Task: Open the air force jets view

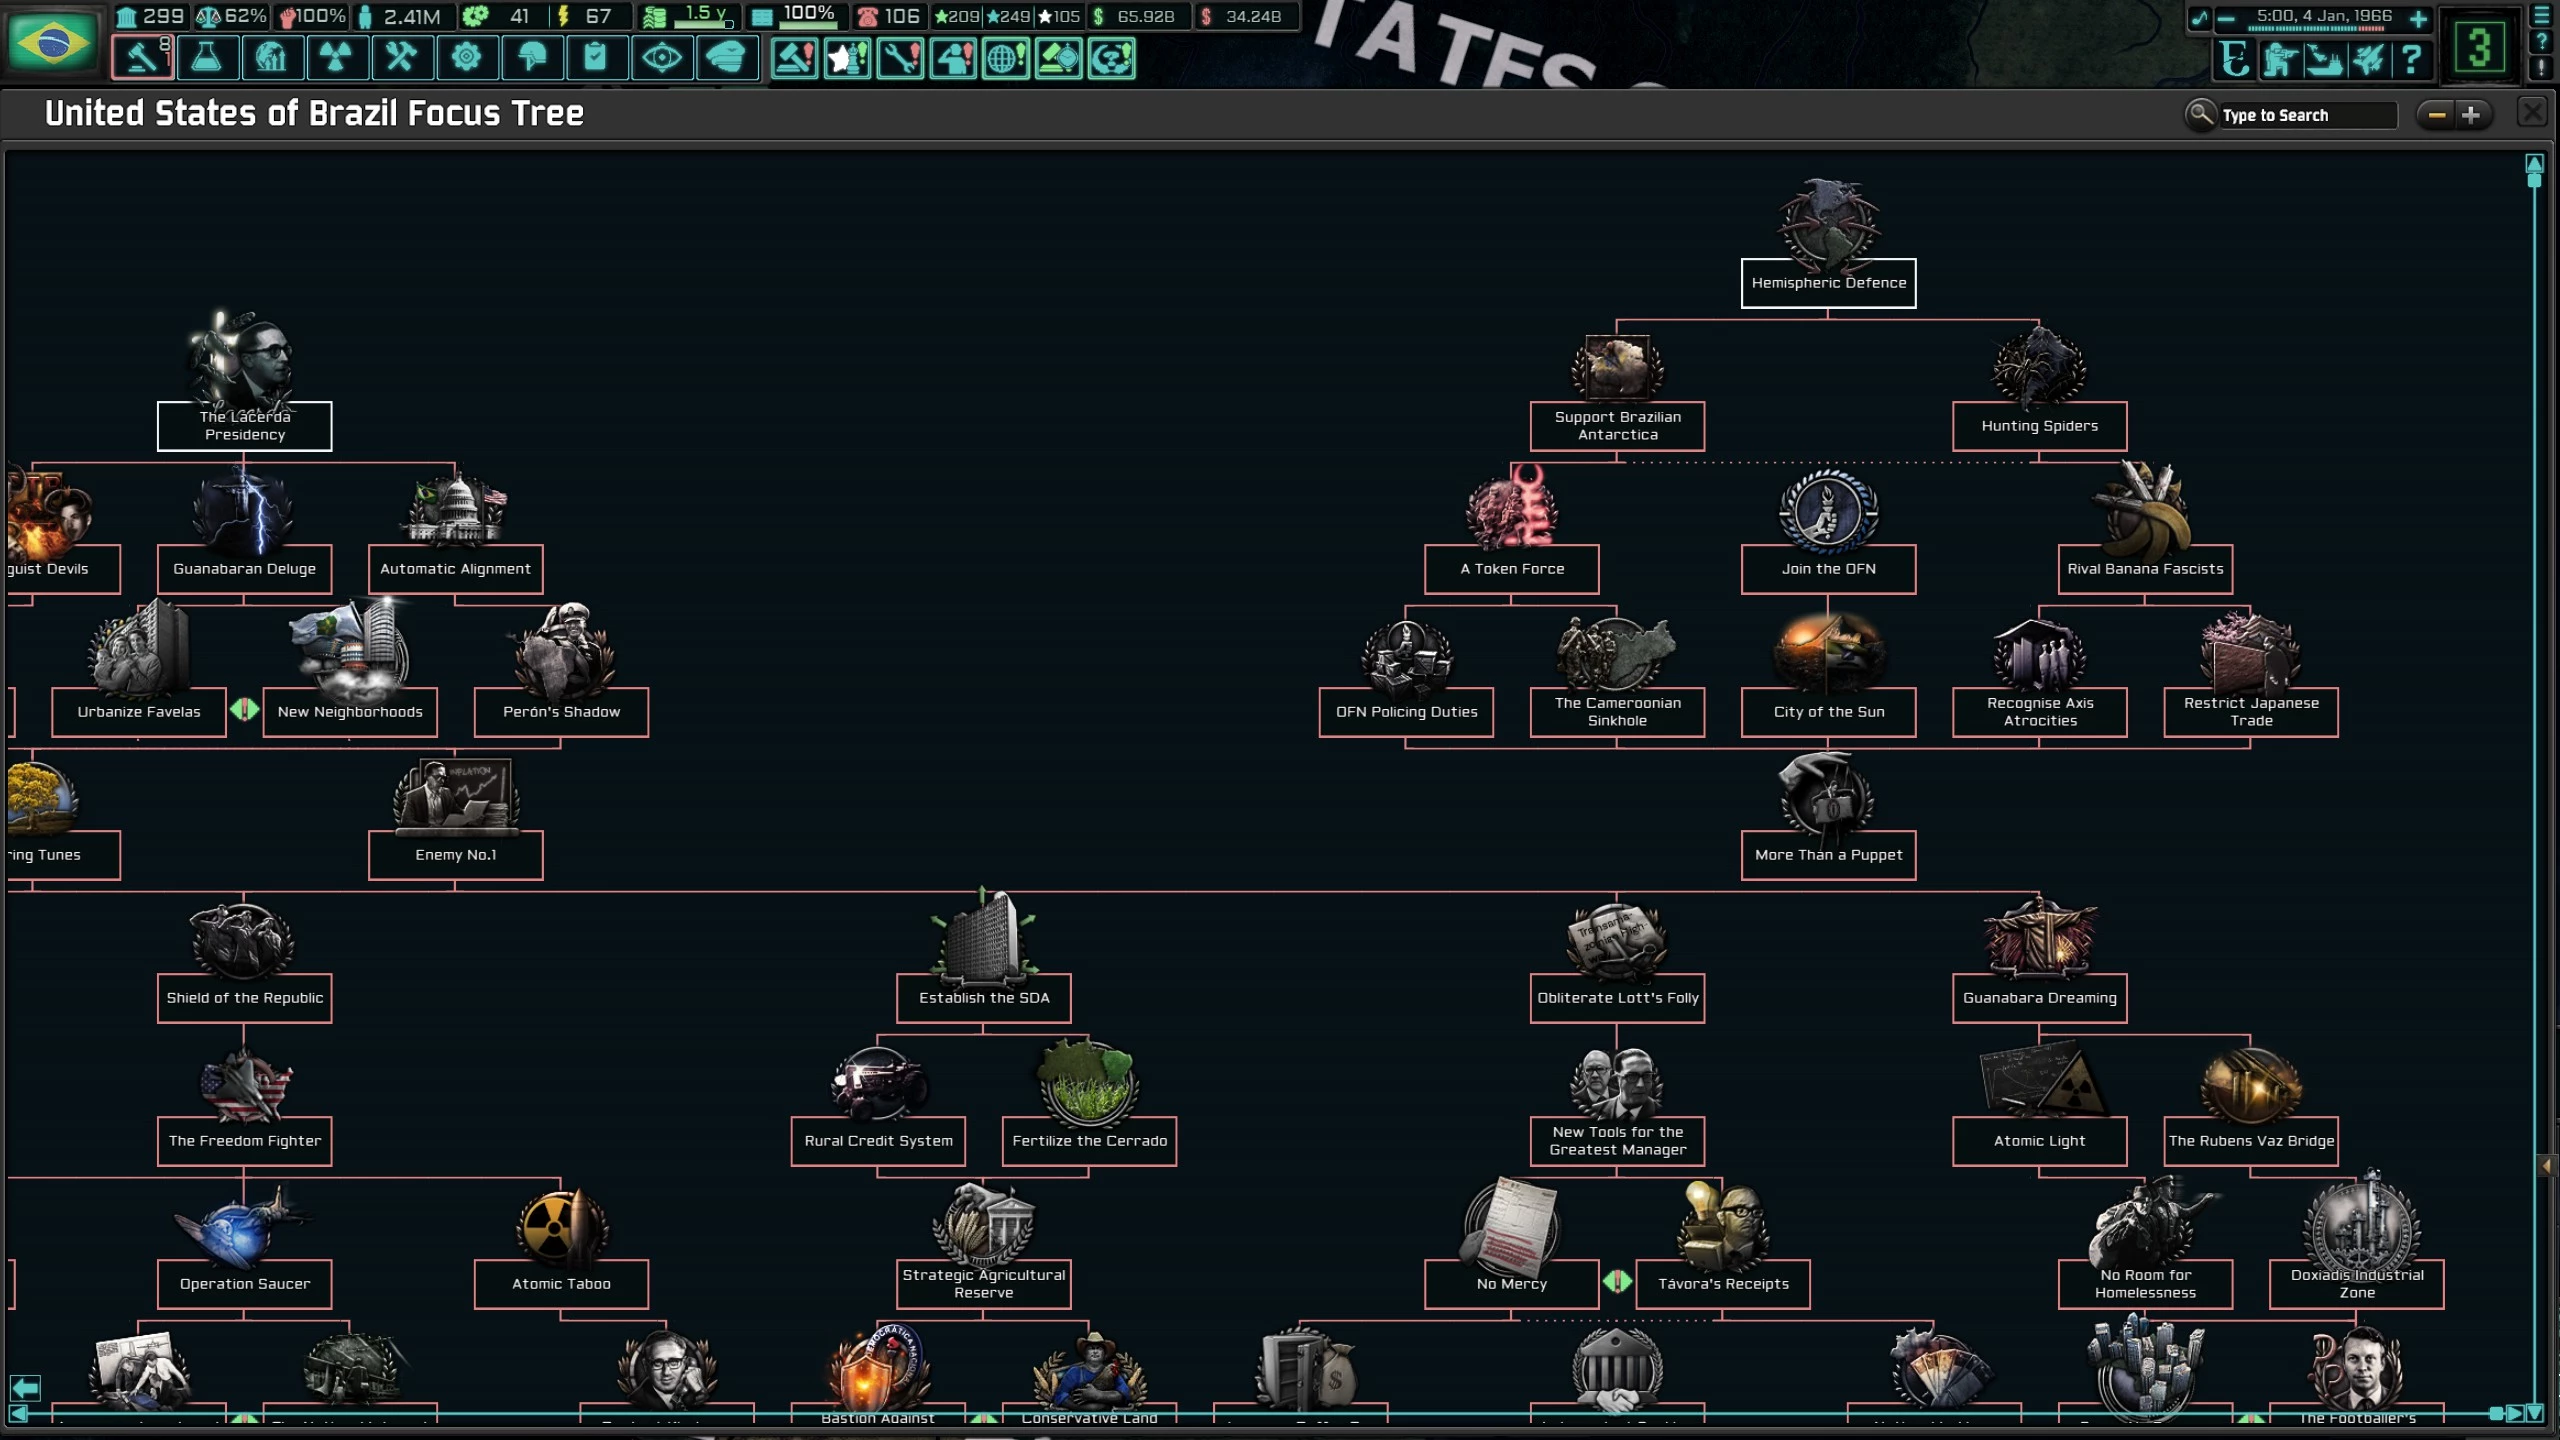Action: tap(2368, 59)
